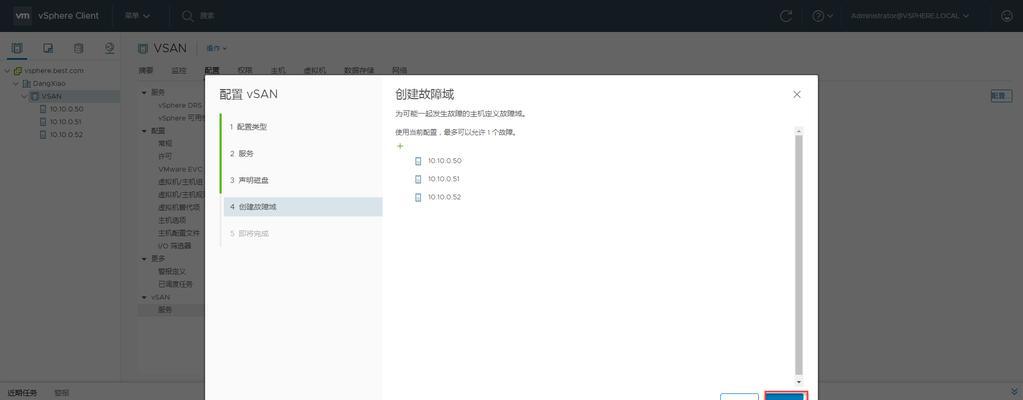Click the help question mark icon
This screenshot has height=400, width=1023.
[818, 16]
